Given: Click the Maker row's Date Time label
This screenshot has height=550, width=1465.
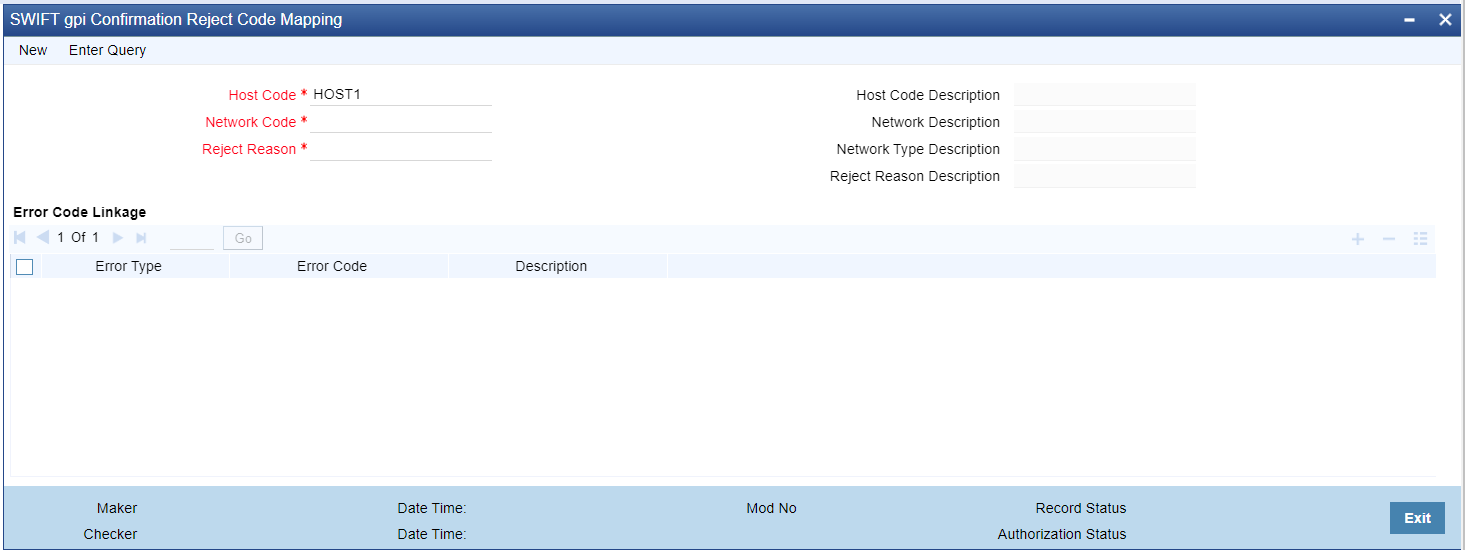Looking at the screenshot, I should (432, 508).
